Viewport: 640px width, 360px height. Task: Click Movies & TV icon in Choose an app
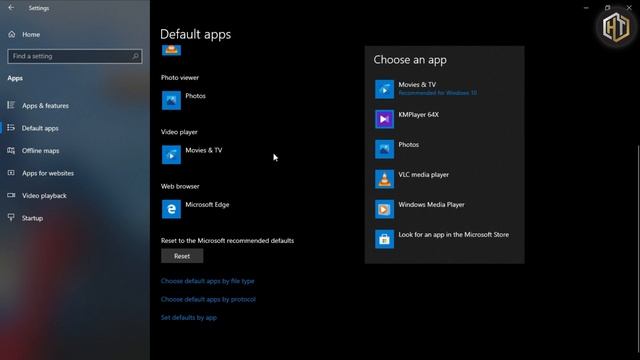(x=384, y=89)
